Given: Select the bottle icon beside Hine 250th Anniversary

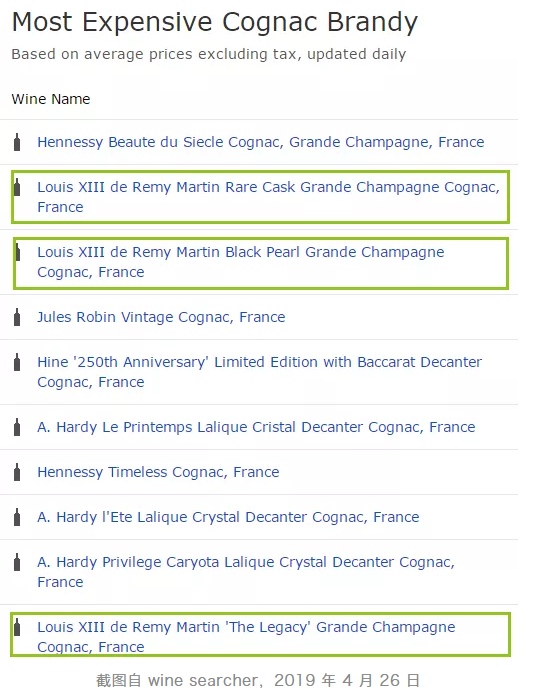Looking at the screenshot, I should point(17,362).
